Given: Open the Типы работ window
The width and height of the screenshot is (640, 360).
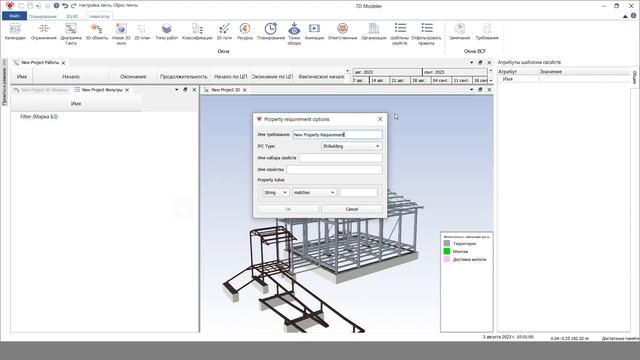Looking at the screenshot, I should pyautogui.click(x=167, y=31).
